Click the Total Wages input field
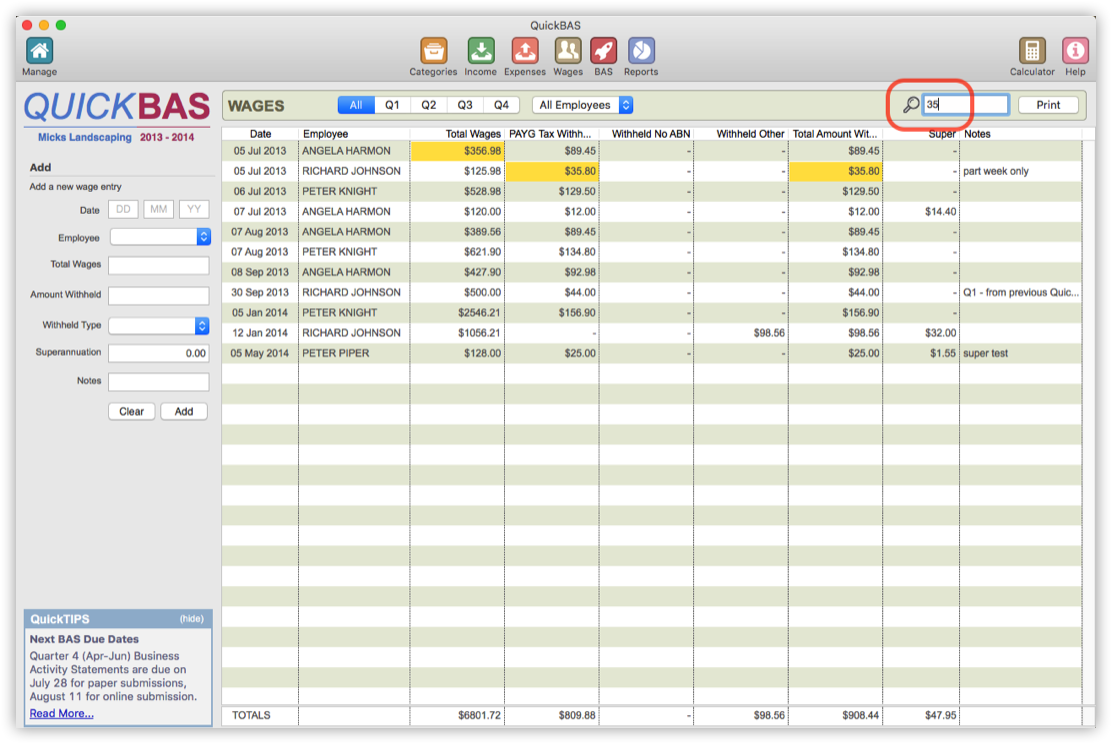 [x=158, y=266]
